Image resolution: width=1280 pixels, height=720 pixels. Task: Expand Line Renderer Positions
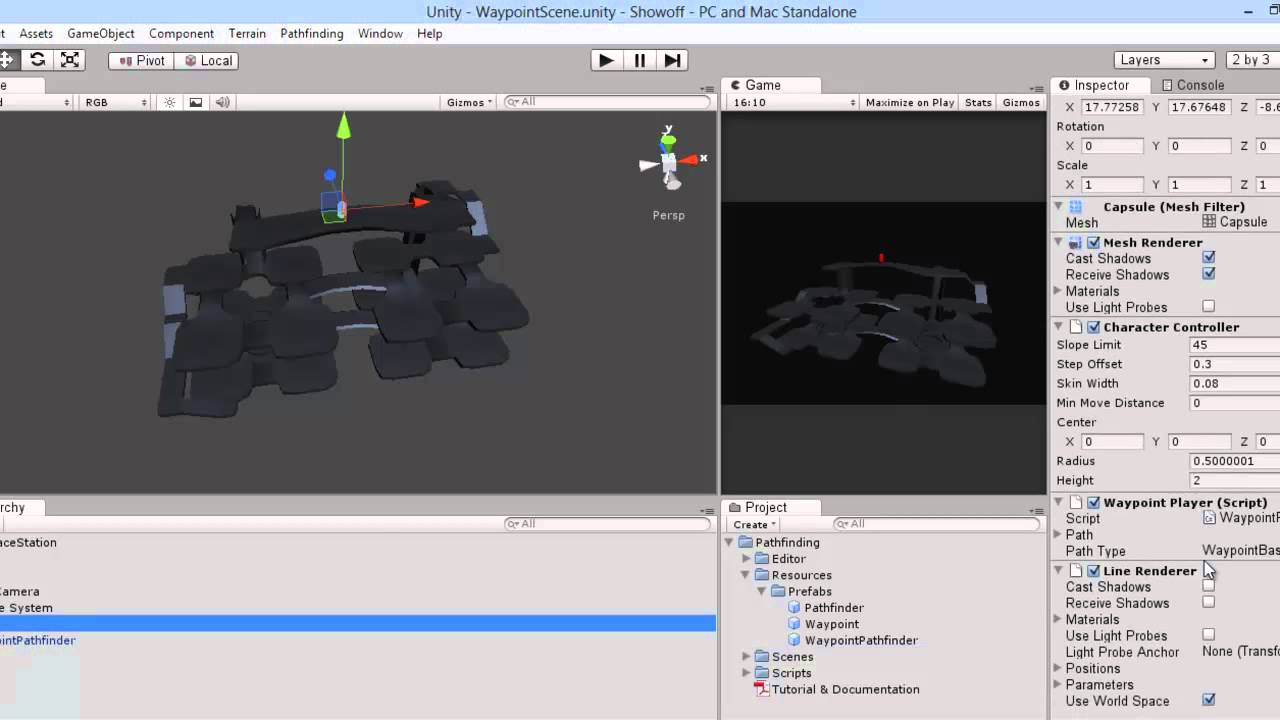[1058, 668]
